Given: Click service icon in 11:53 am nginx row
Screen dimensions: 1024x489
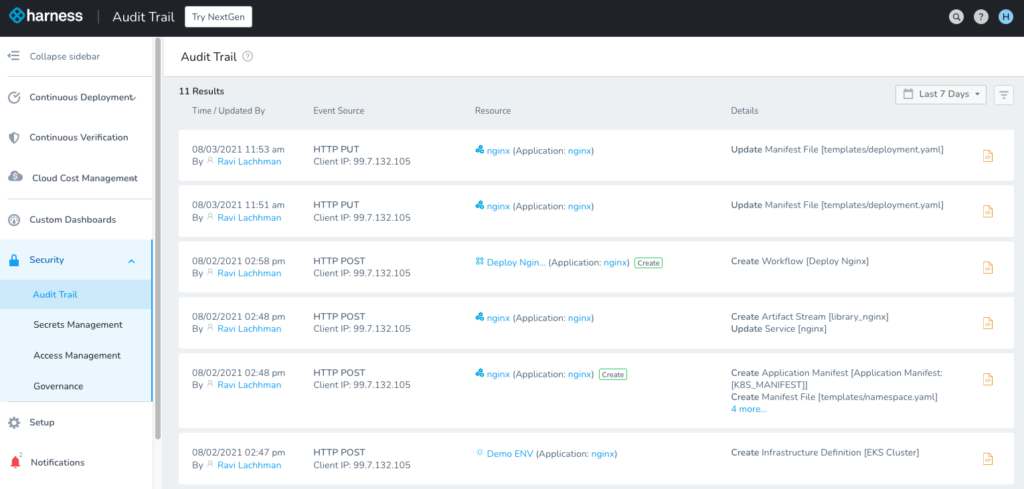Looking at the screenshot, I should (480, 150).
